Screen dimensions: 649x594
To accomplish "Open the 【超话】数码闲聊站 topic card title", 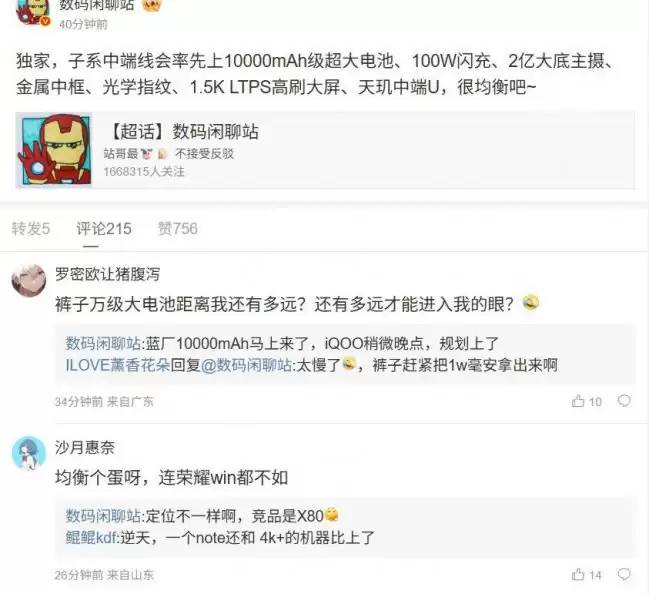I will tap(182, 132).
